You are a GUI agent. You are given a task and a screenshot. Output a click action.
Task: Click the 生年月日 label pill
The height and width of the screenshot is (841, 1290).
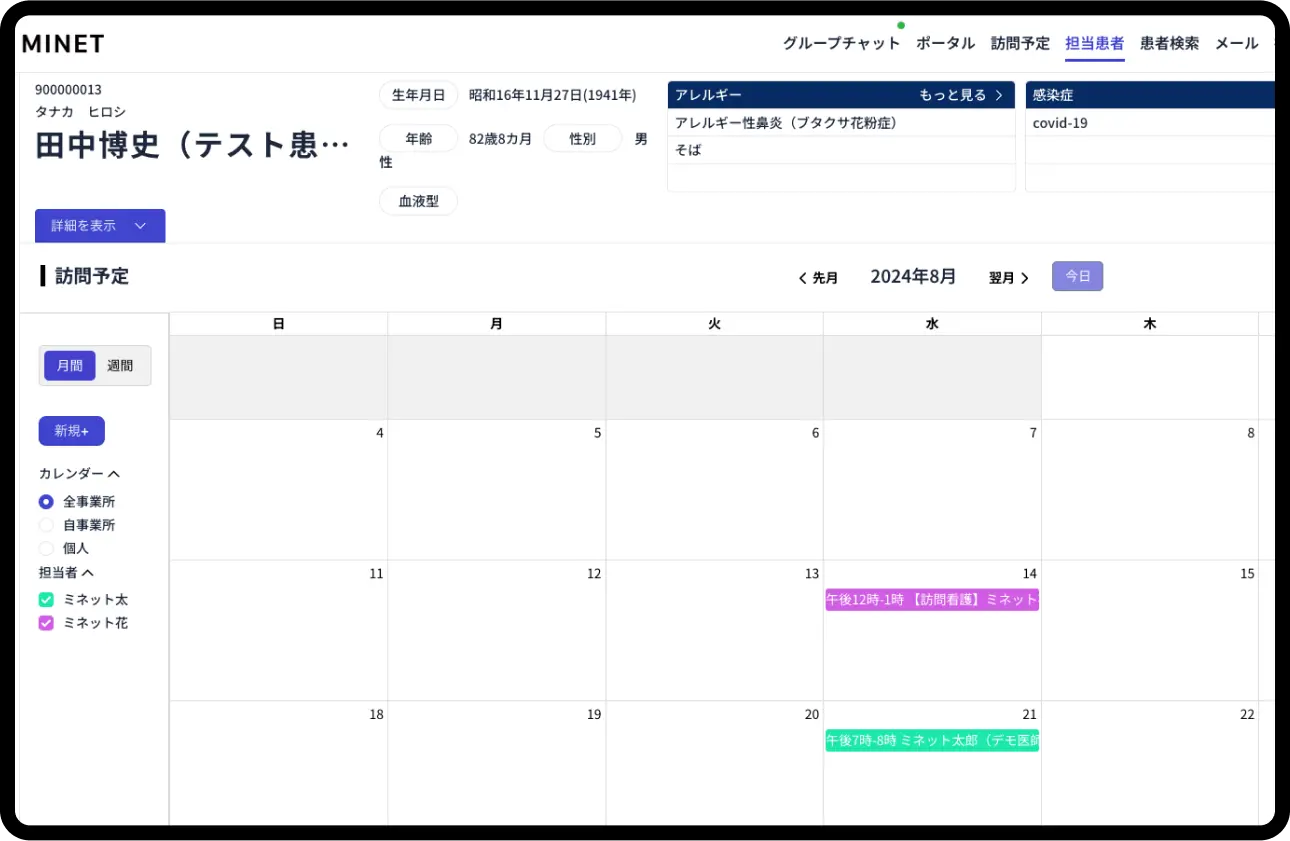coord(418,96)
